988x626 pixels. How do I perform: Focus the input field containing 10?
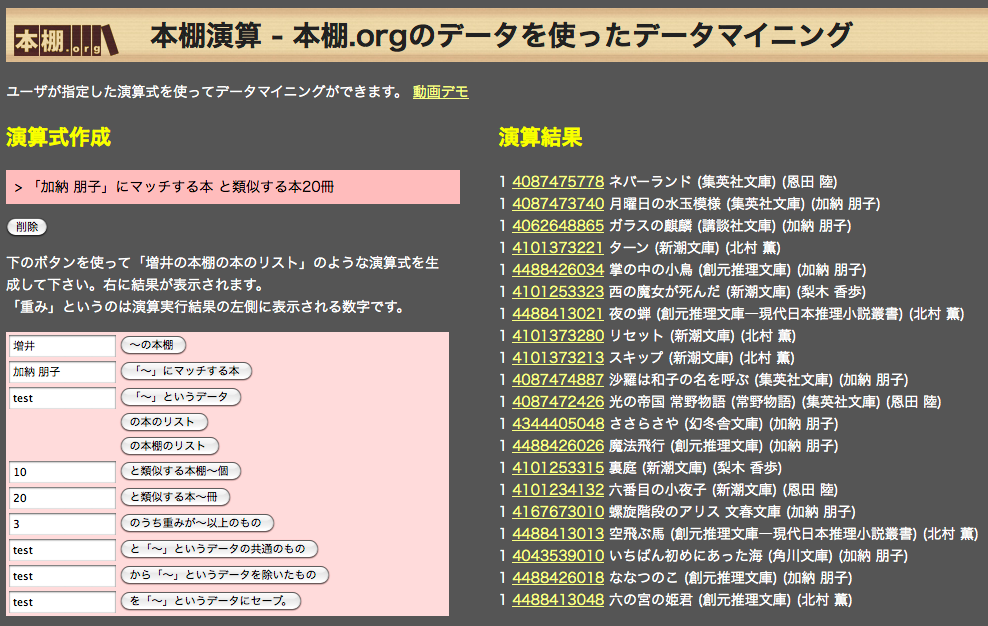coord(62,472)
